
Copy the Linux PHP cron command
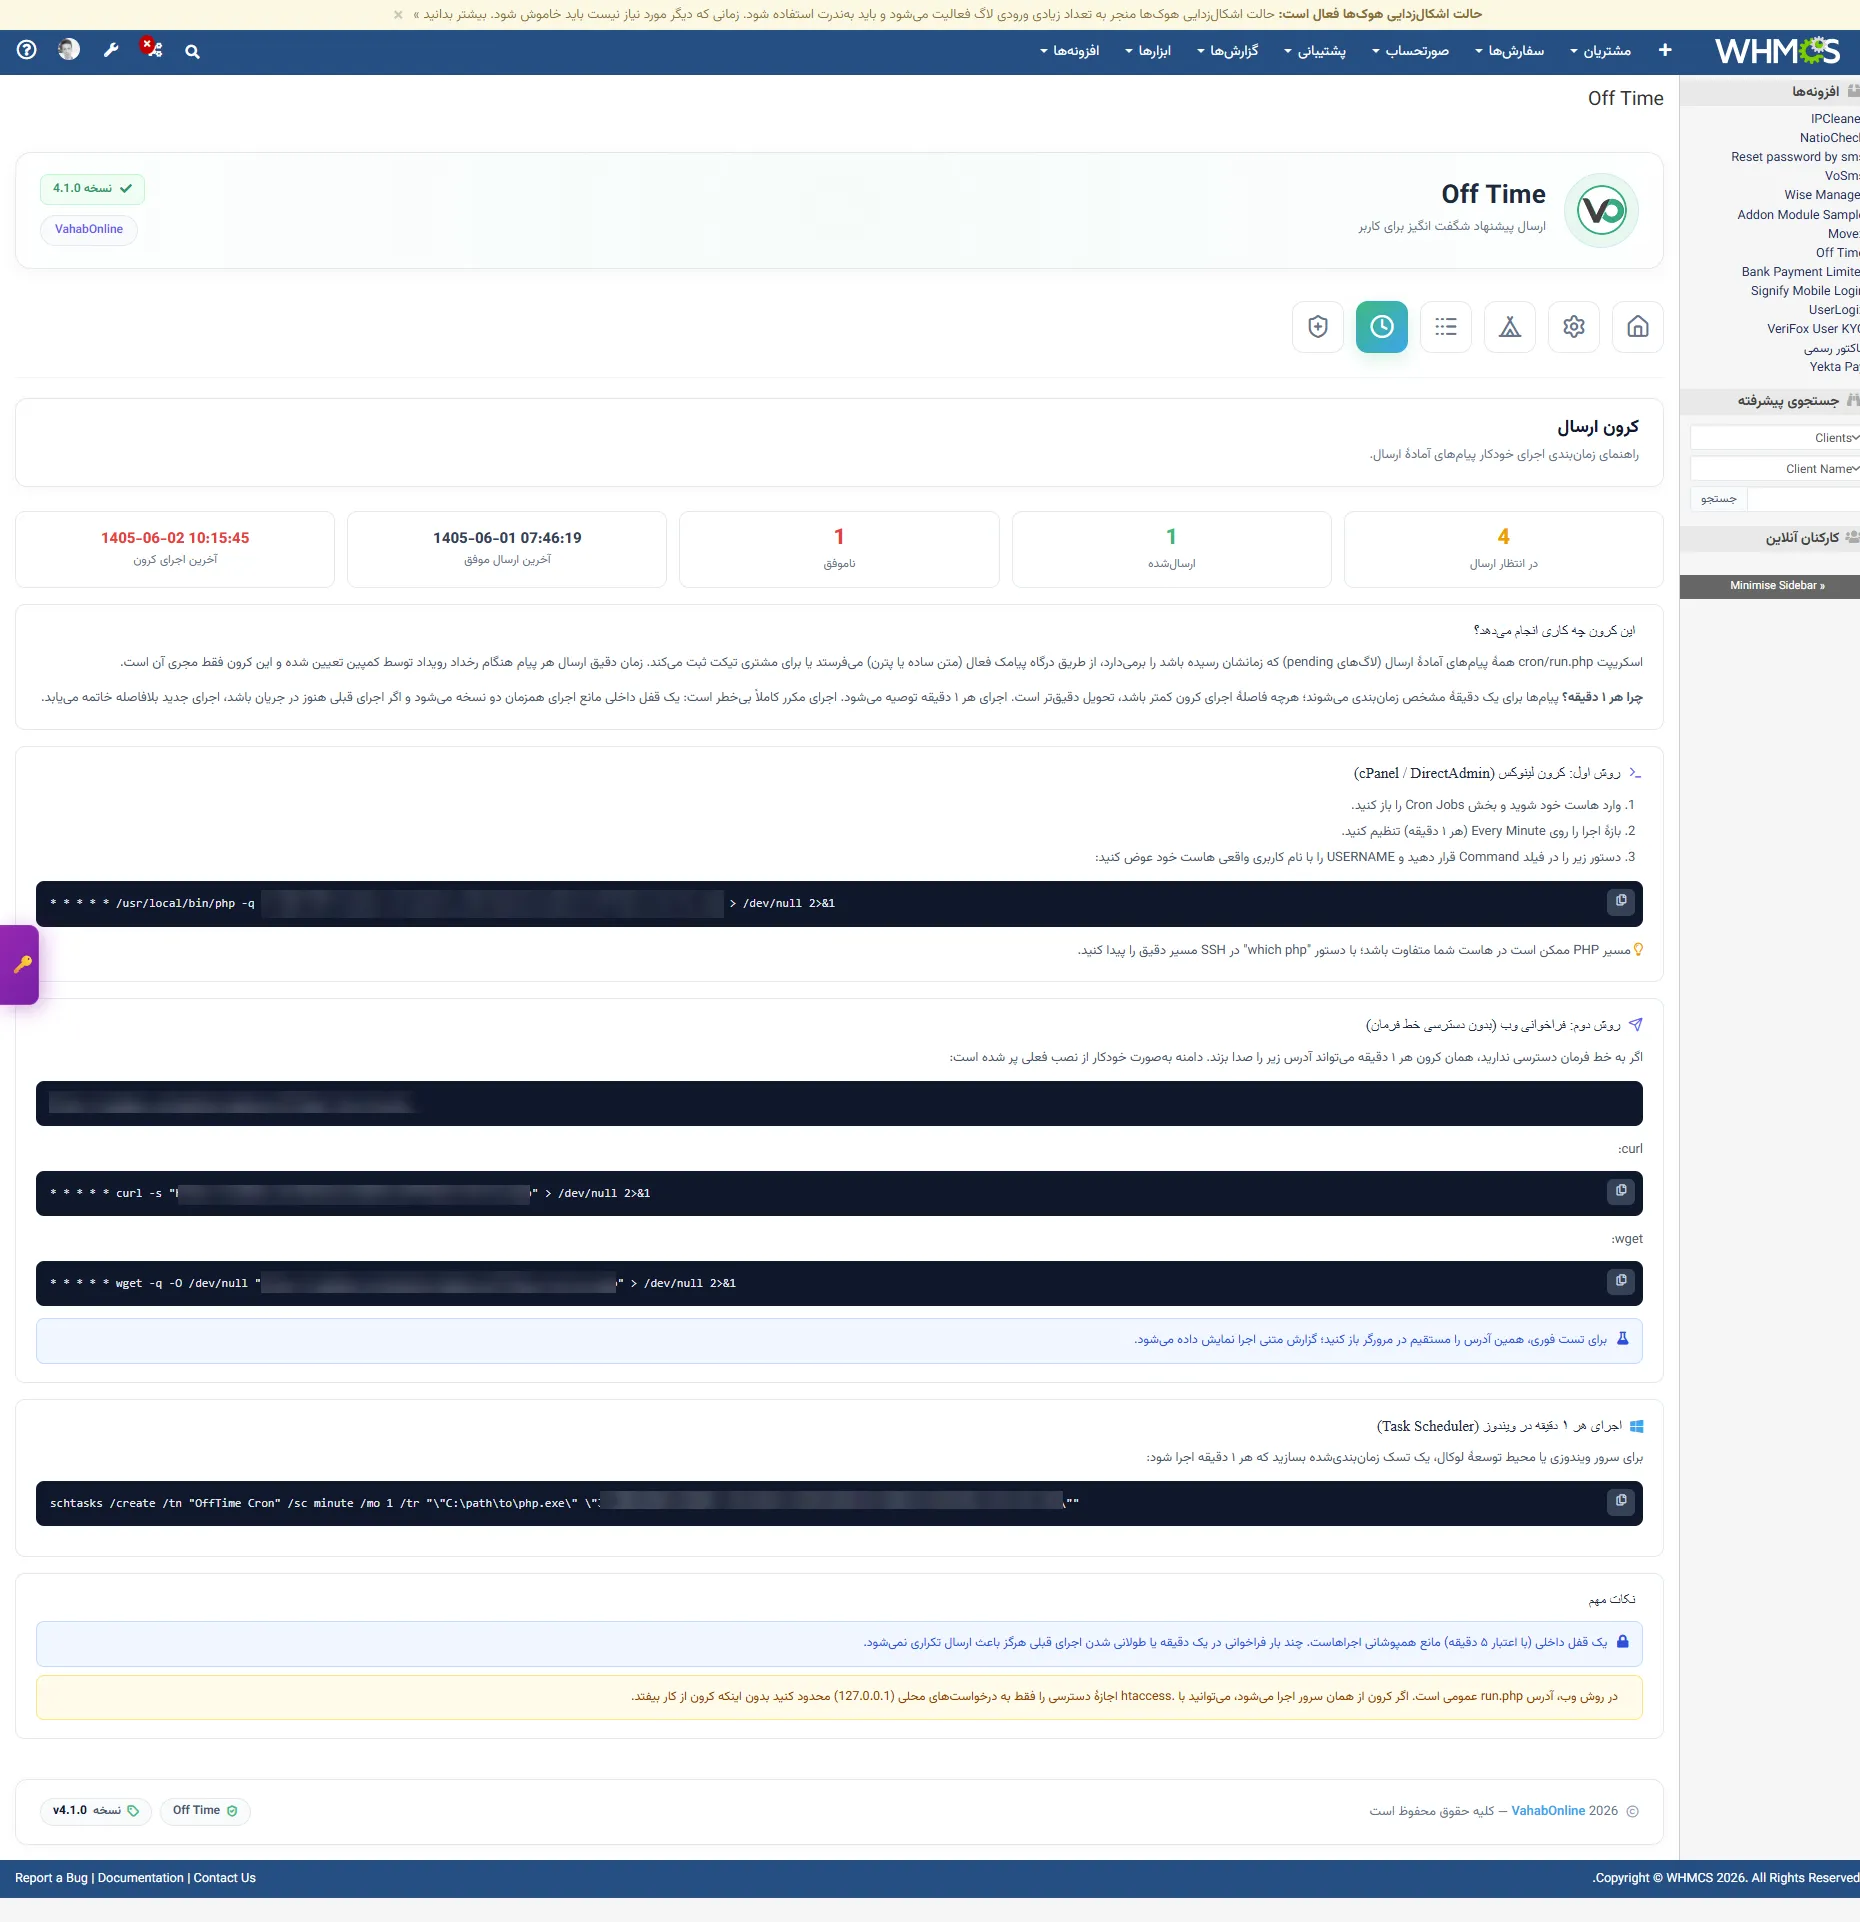pos(1621,901)
